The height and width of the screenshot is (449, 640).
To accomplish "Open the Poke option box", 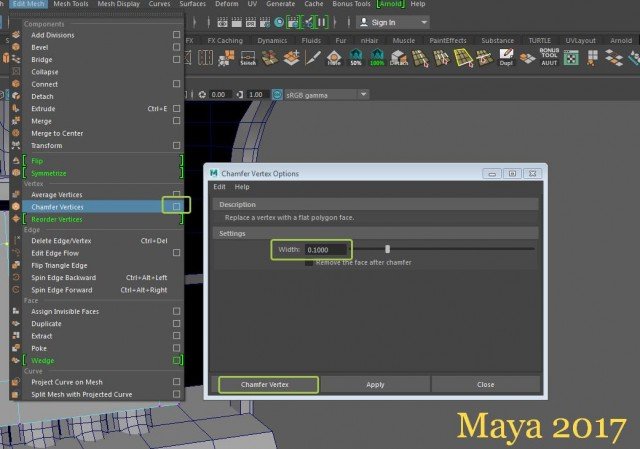I will [176, 348].
